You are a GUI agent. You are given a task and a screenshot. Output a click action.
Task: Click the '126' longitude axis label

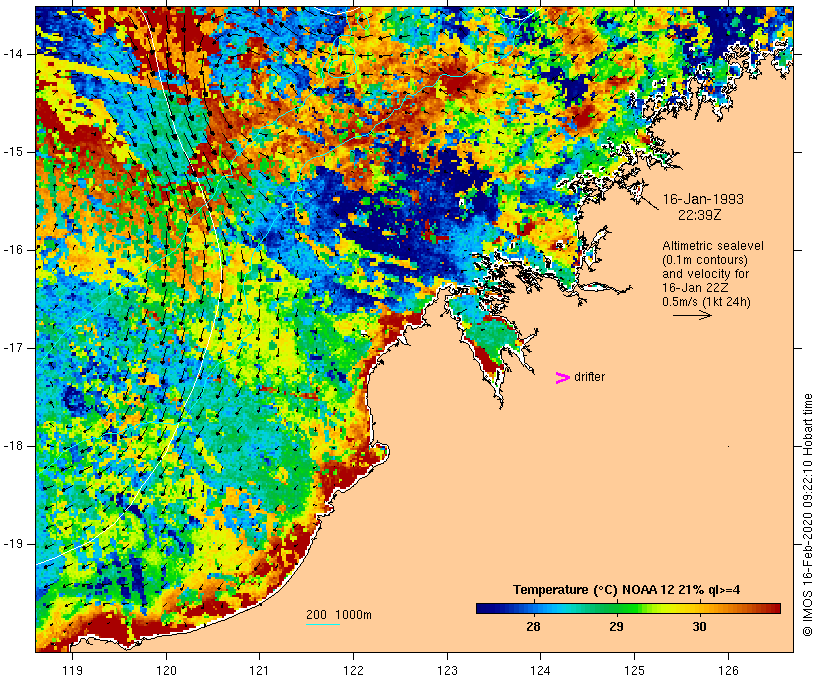728,670
